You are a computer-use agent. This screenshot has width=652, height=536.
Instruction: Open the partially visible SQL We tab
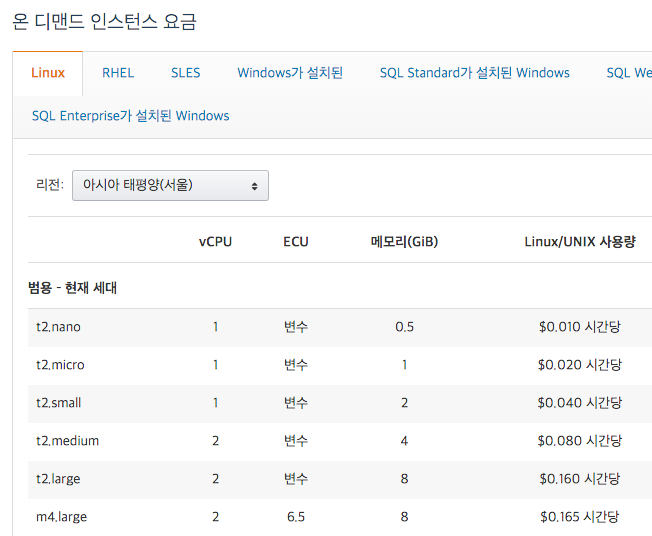[x=629, y=73]
